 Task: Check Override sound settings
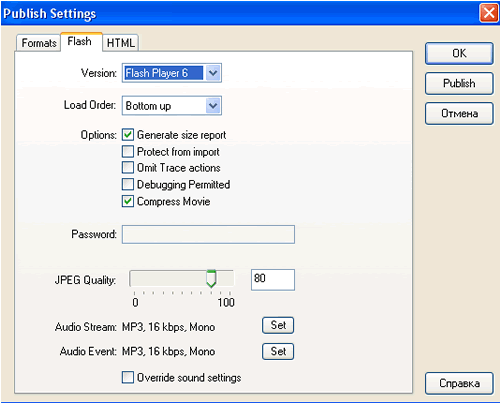click(x=128, y=377)
